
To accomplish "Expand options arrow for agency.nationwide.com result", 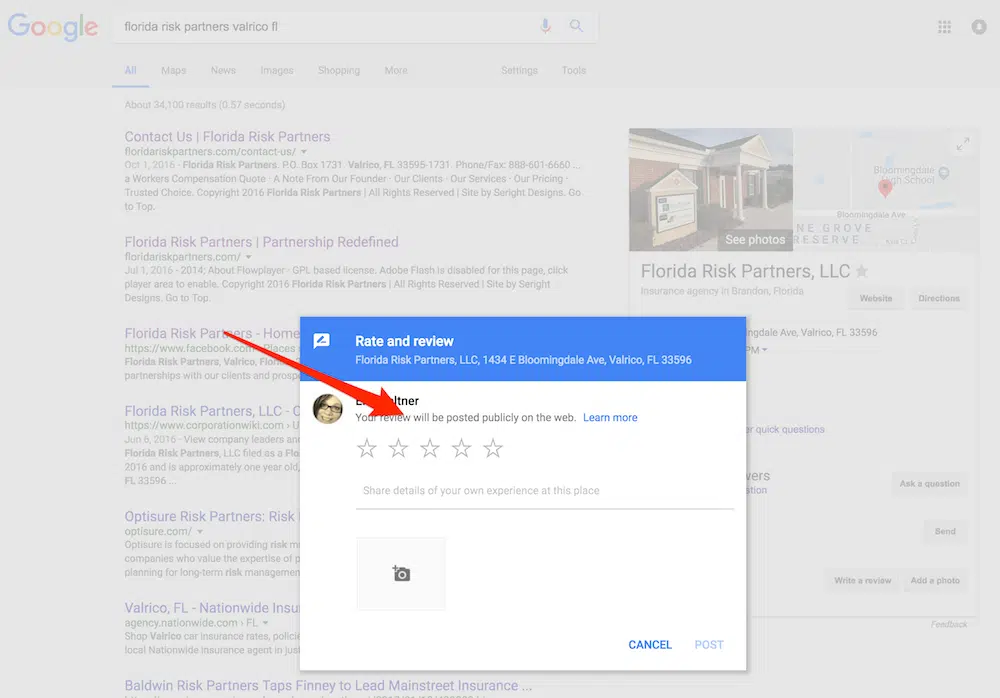I will (x=265, y=623).
